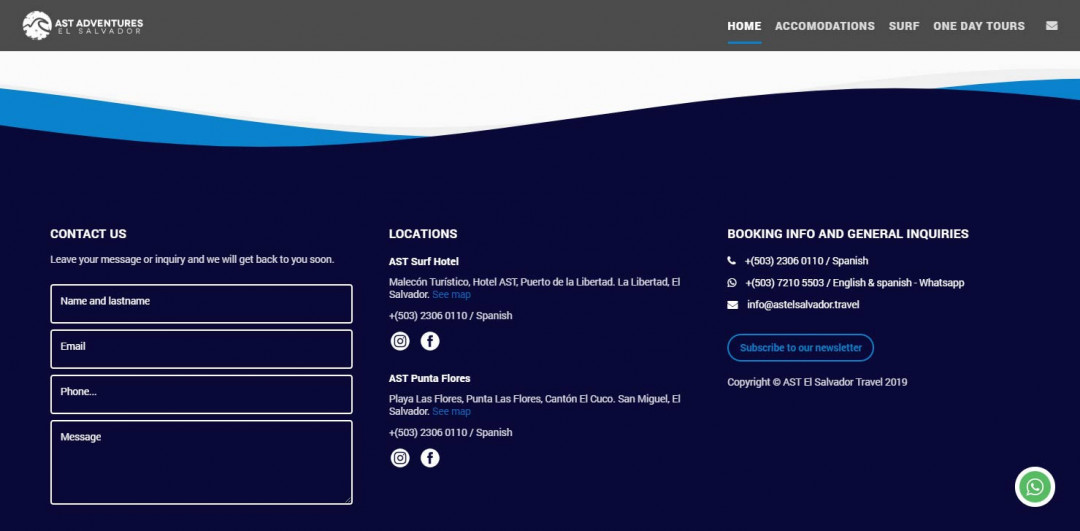This screenshot has height=531, width=1080.
Task: Click See map link for AST Surf Hotel
Action: (x=451, y=294)
